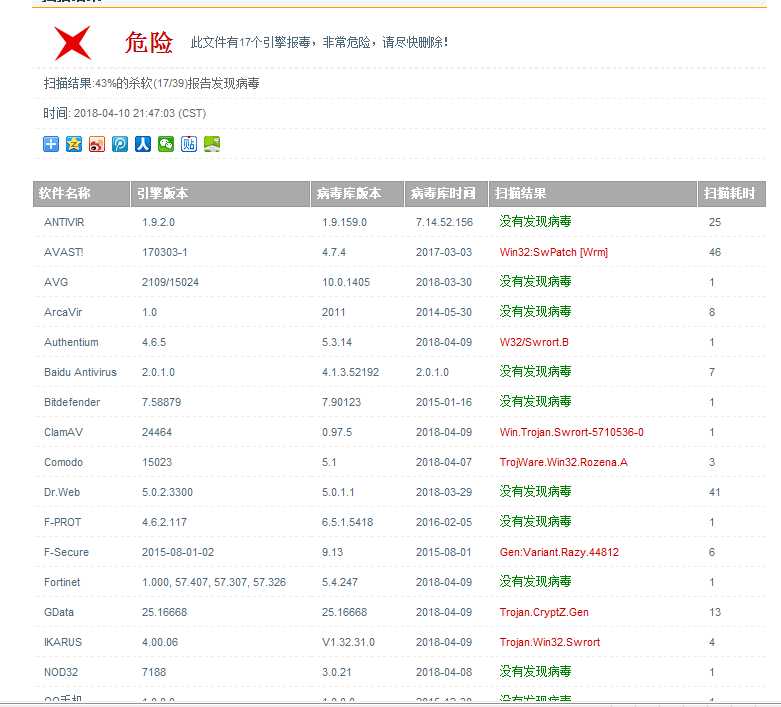
Task: Click the ClamAV row name
Action: click(63, 432)
